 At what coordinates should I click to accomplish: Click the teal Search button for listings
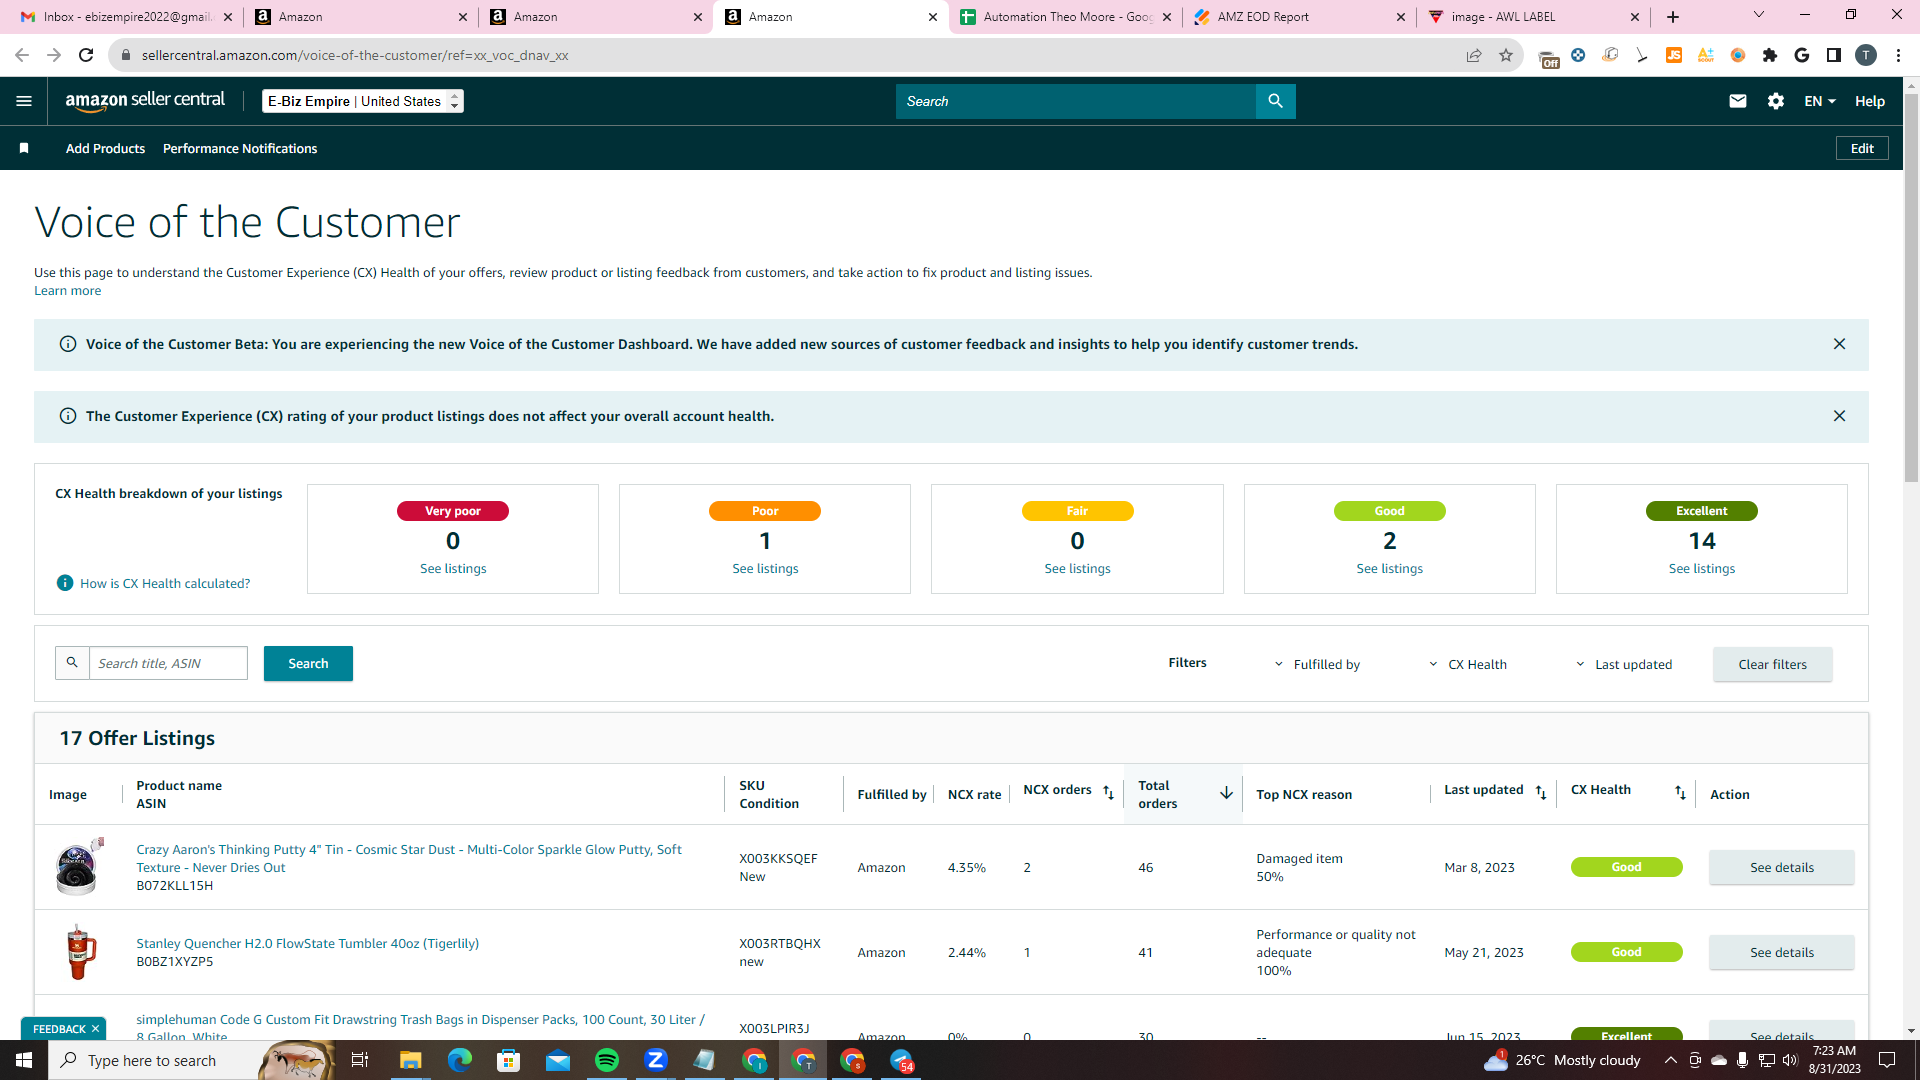click(x=308, y=663)
